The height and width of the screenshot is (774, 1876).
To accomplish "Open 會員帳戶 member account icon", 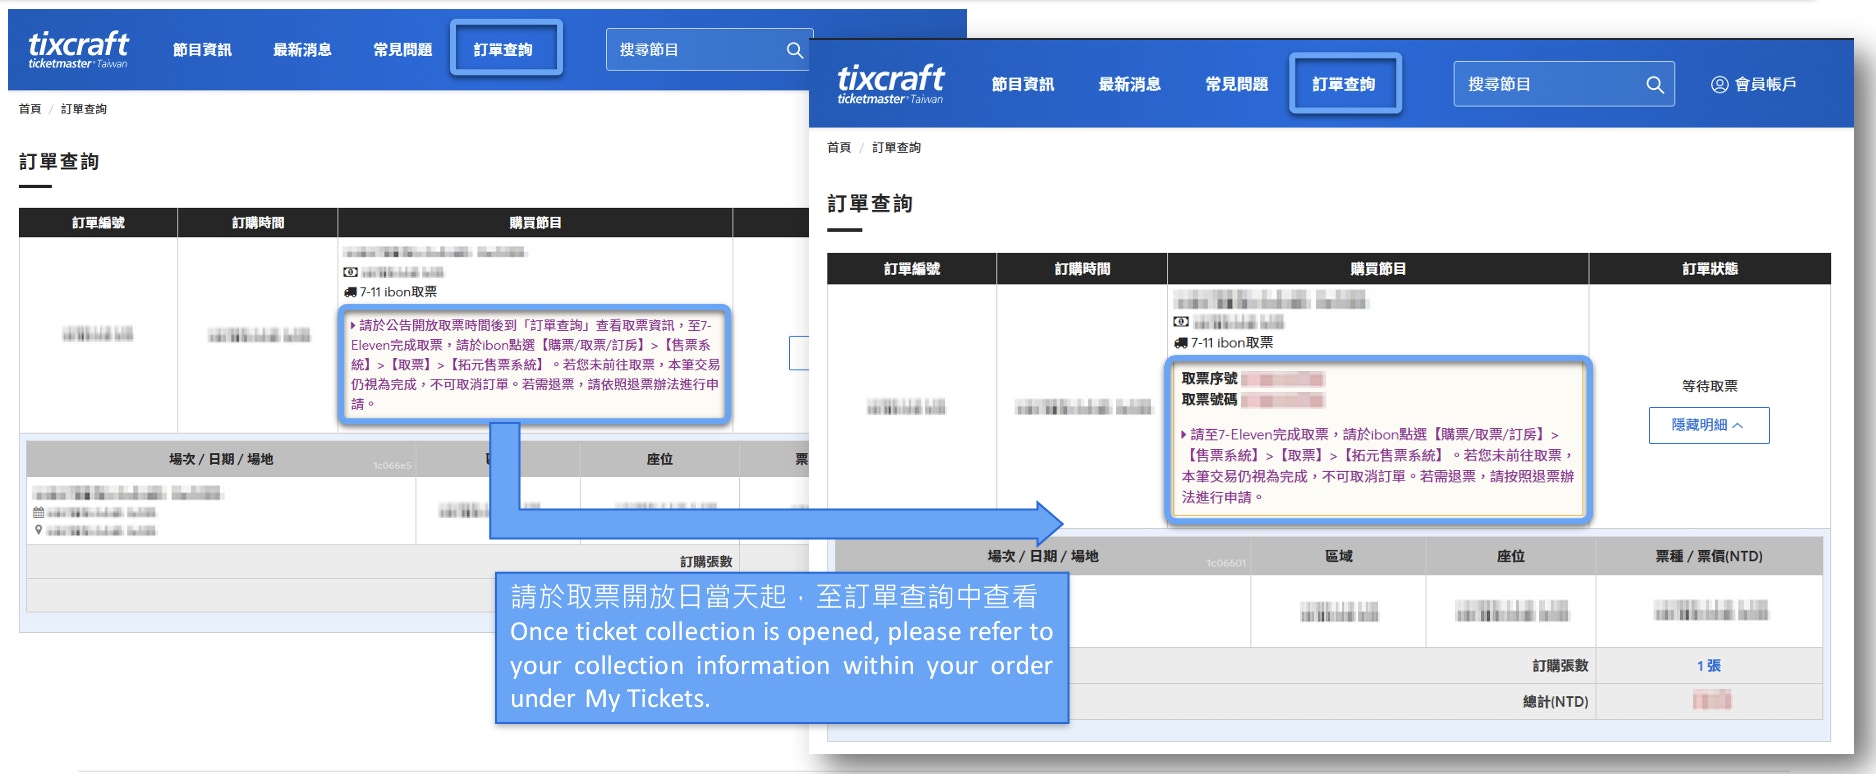I will click(1719, 85).
